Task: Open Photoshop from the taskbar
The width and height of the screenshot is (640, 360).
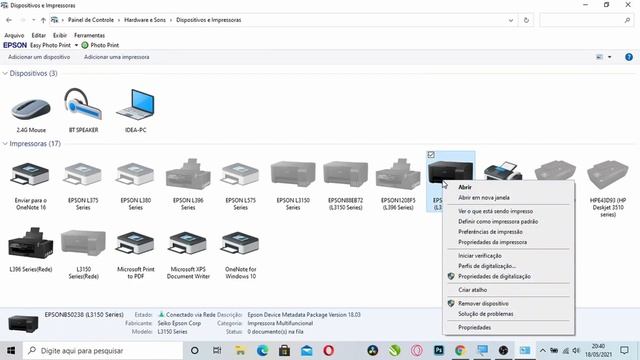Action: pyautogui.click(x=438, y=350)
